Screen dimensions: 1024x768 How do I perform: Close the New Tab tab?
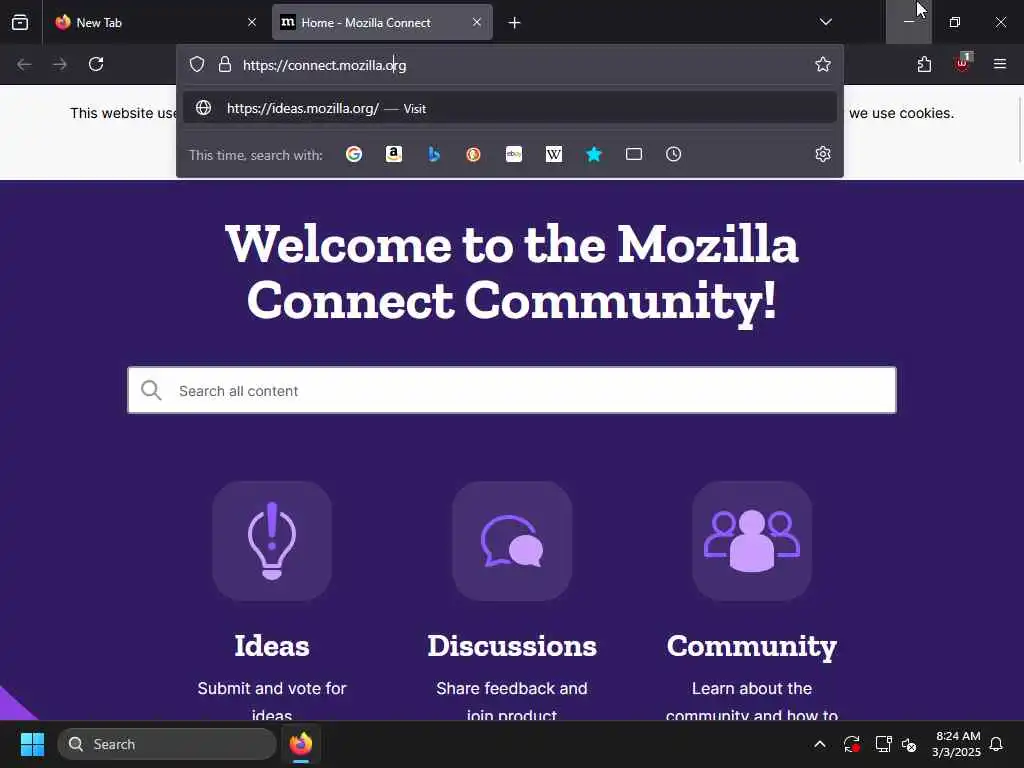[x=252, y=22]
